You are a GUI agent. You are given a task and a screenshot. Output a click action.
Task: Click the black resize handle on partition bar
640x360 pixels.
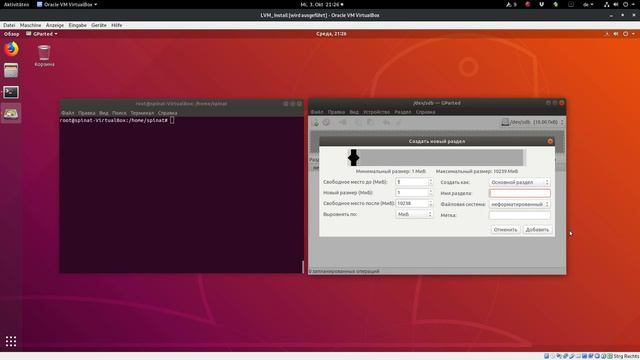(353, 158)
